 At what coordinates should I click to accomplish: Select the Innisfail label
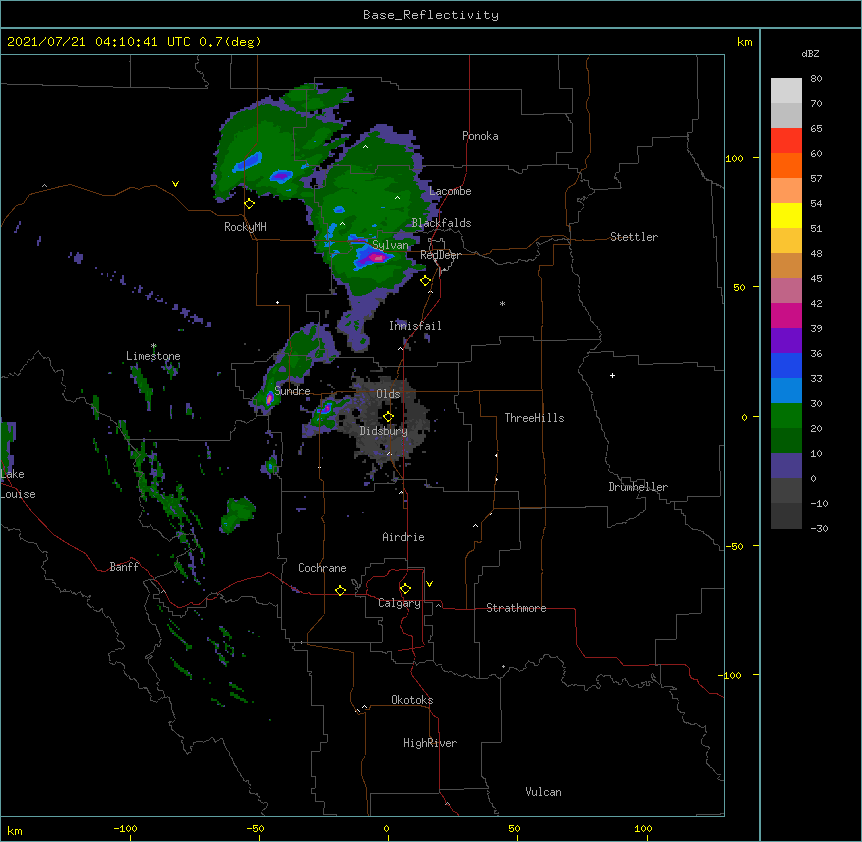pos(415,326)
